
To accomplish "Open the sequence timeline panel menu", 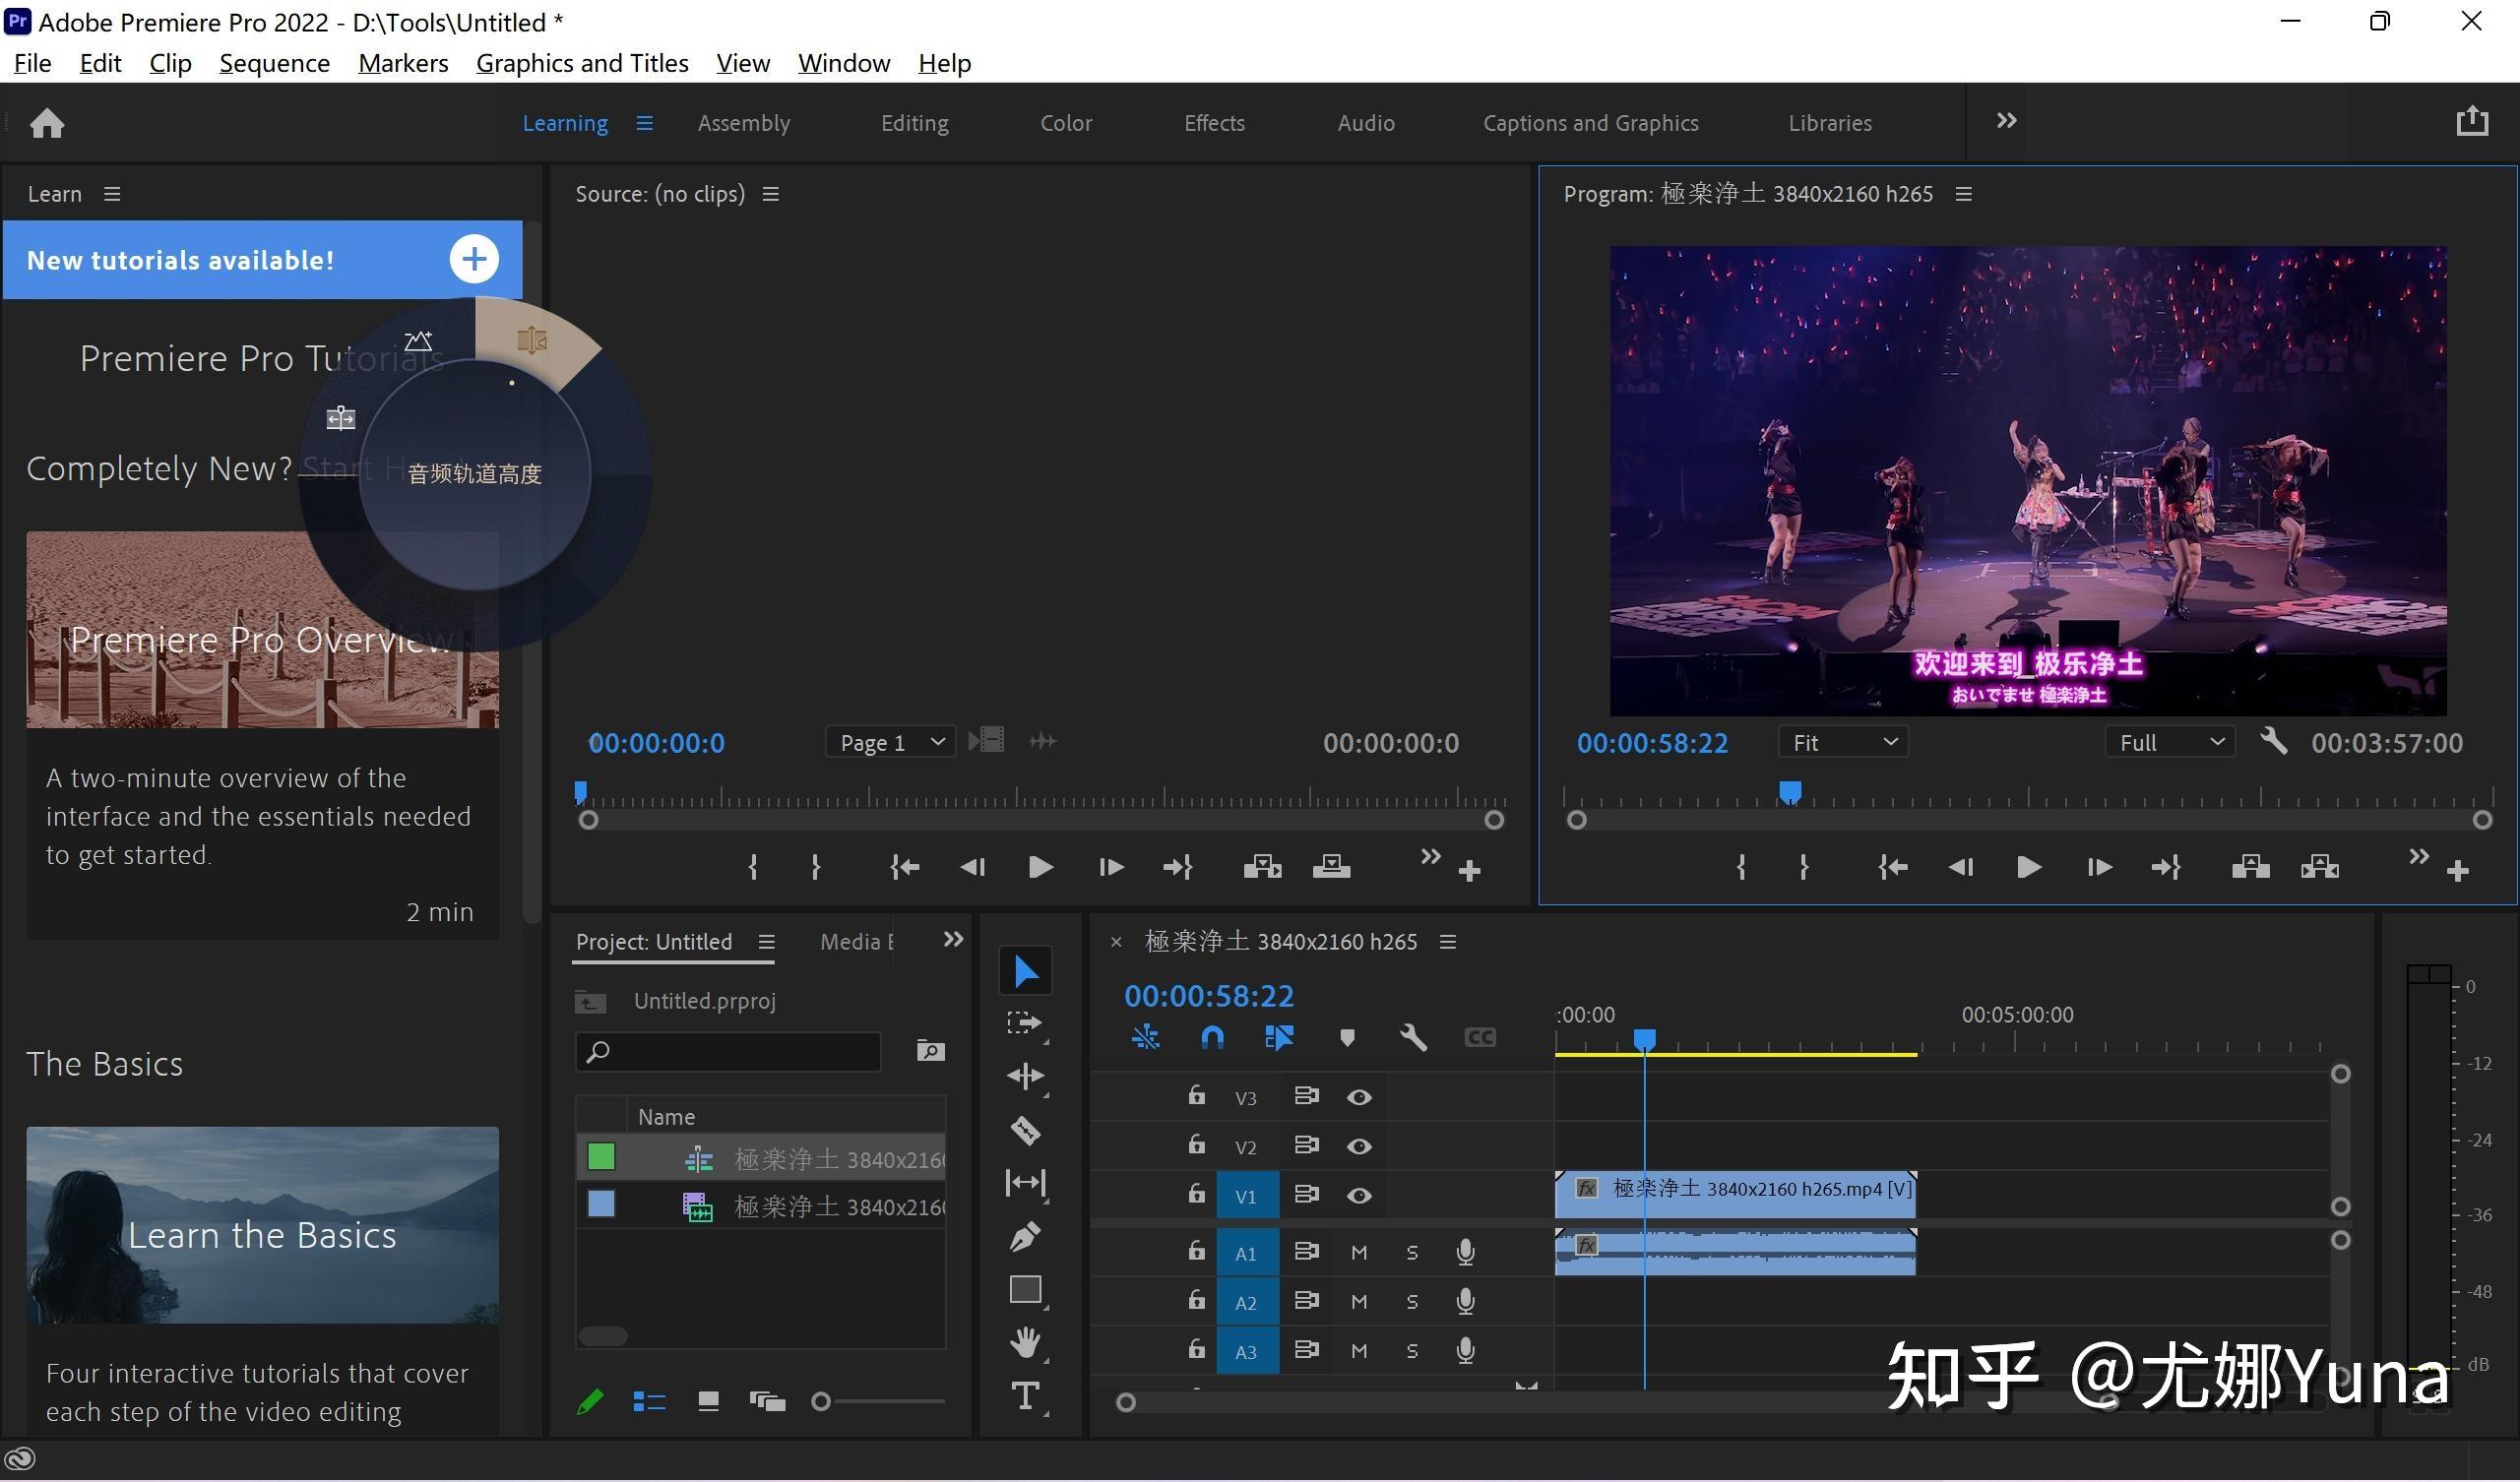I will [x=1447, y=942].
